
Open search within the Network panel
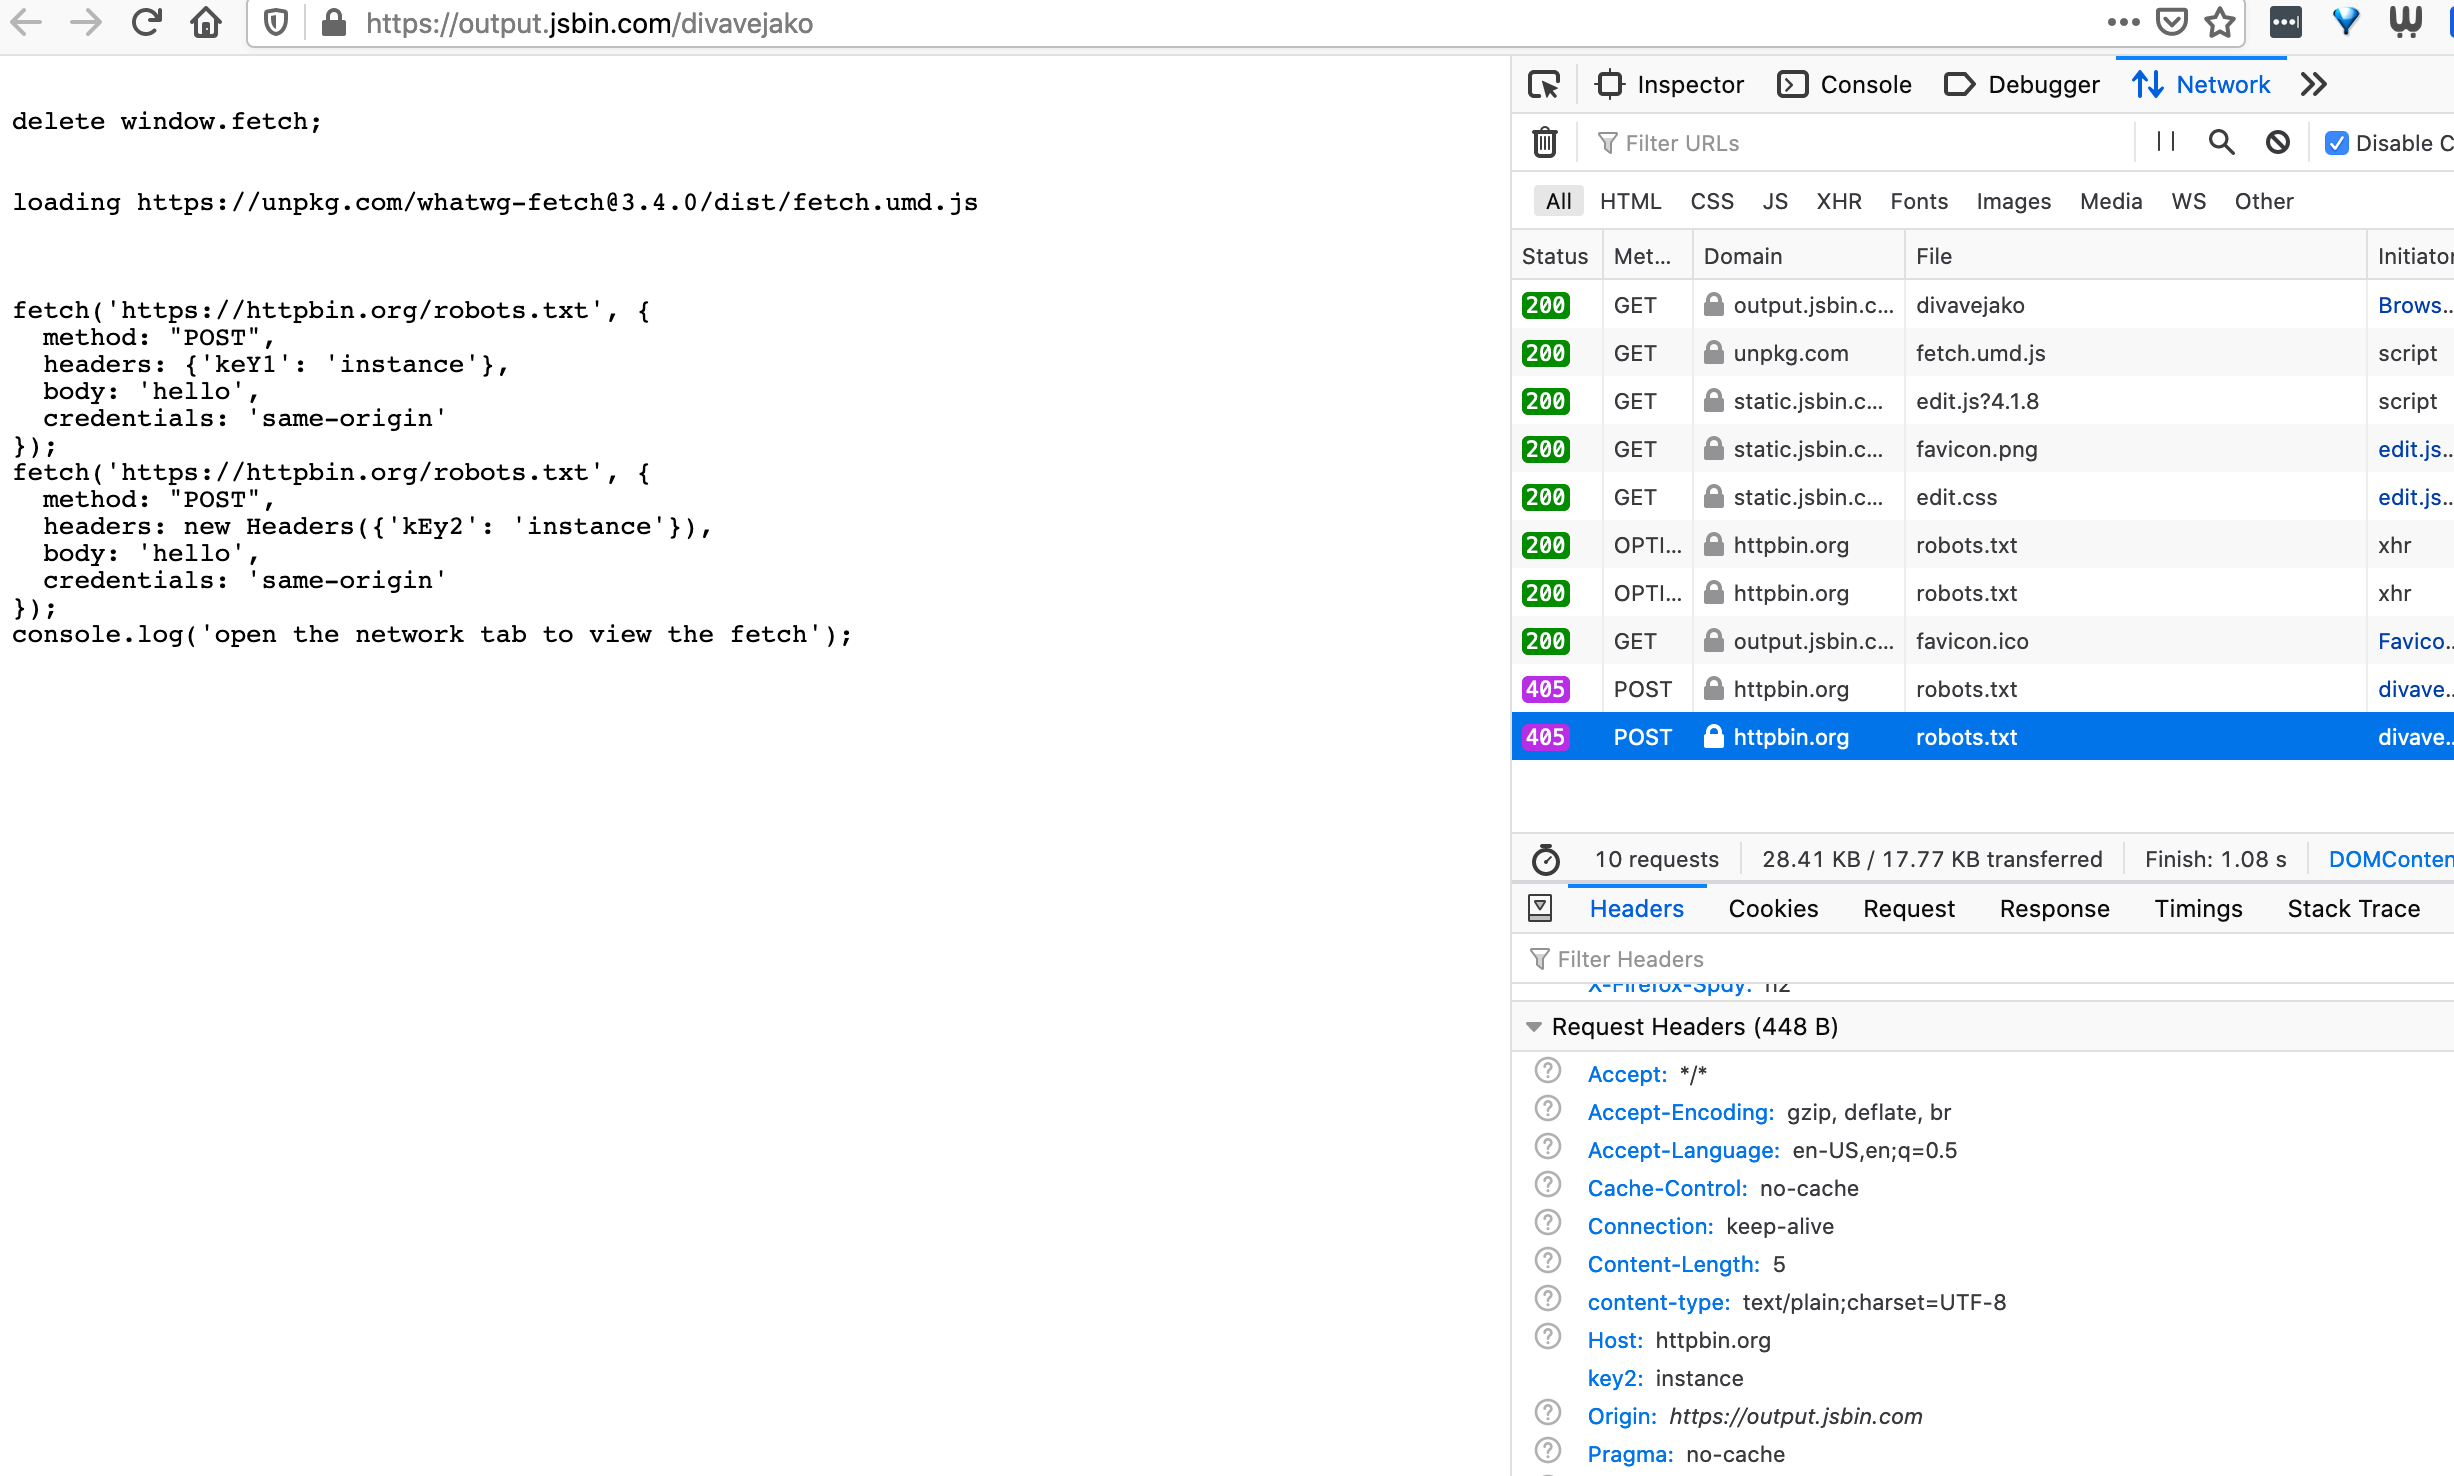click(x=2220, y=142)
